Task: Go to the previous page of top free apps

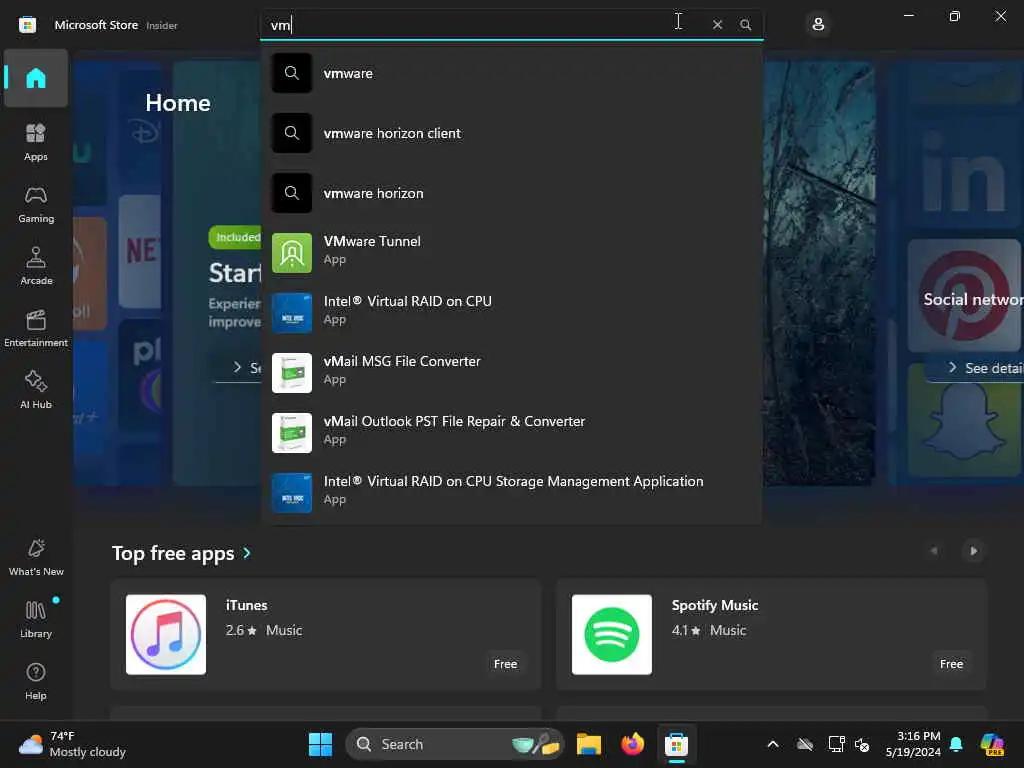Action: click(x=934, y=551)
